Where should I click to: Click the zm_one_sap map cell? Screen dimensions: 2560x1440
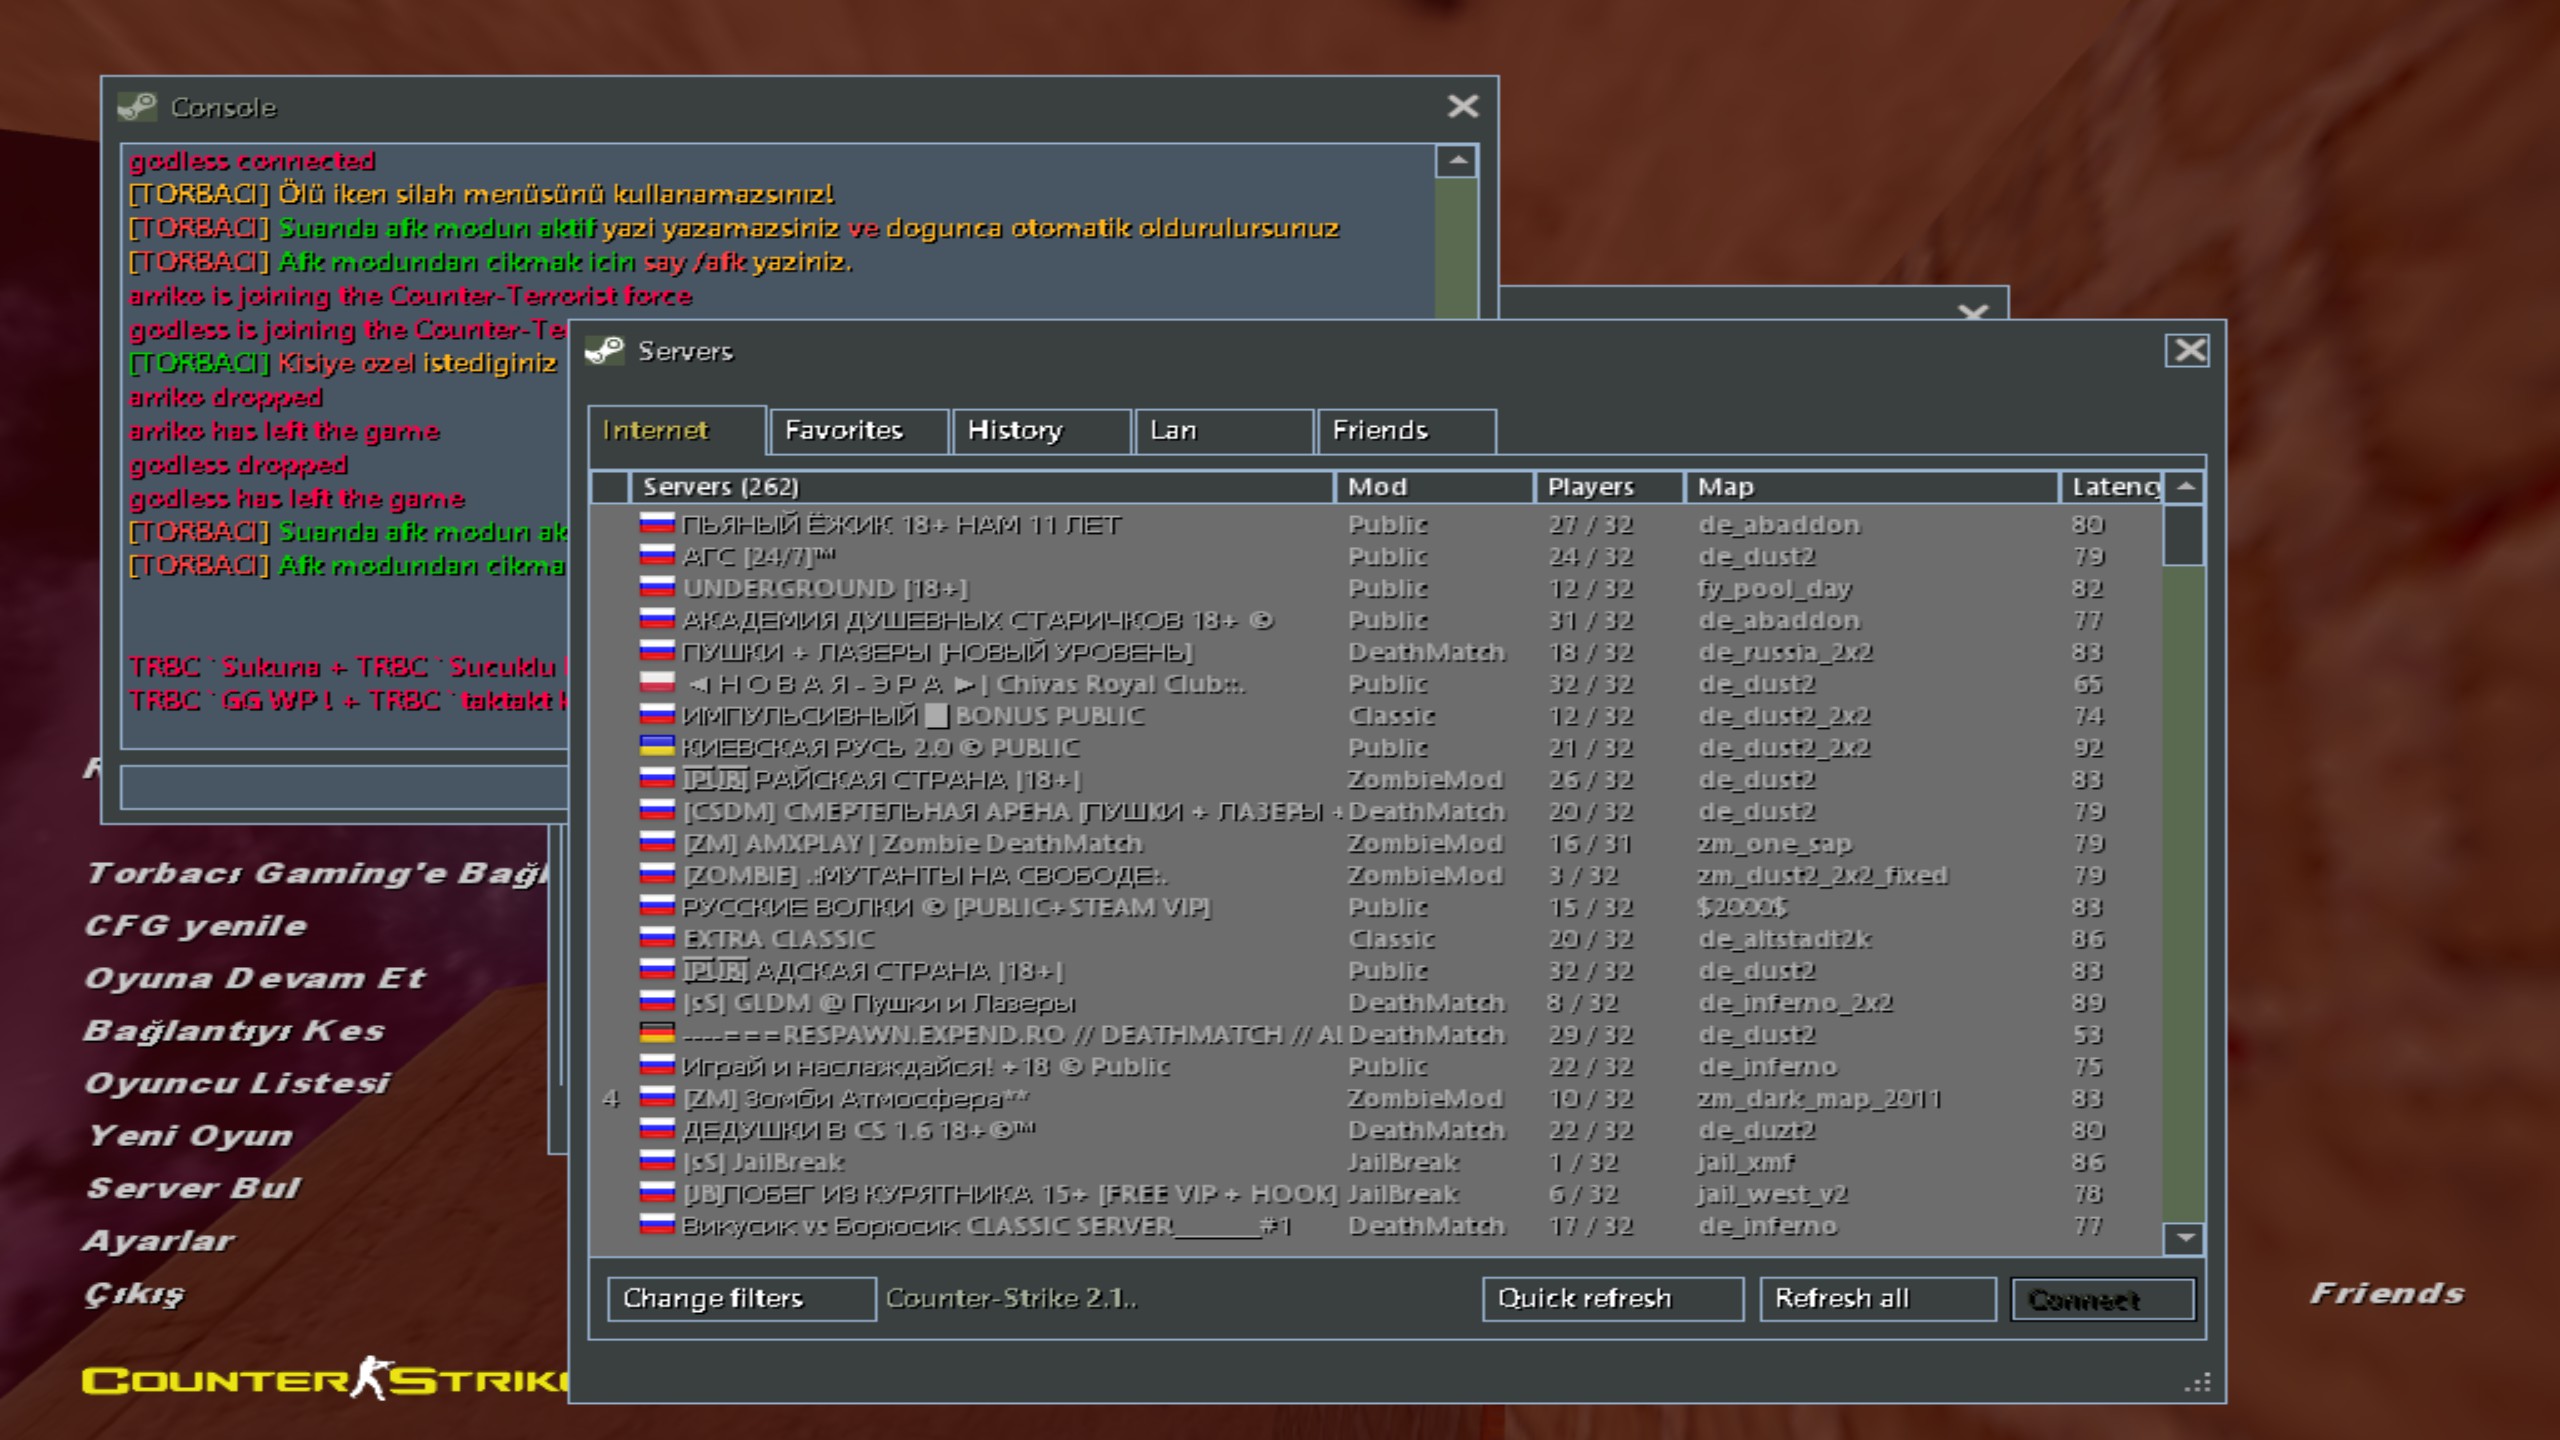(1774, 843)
